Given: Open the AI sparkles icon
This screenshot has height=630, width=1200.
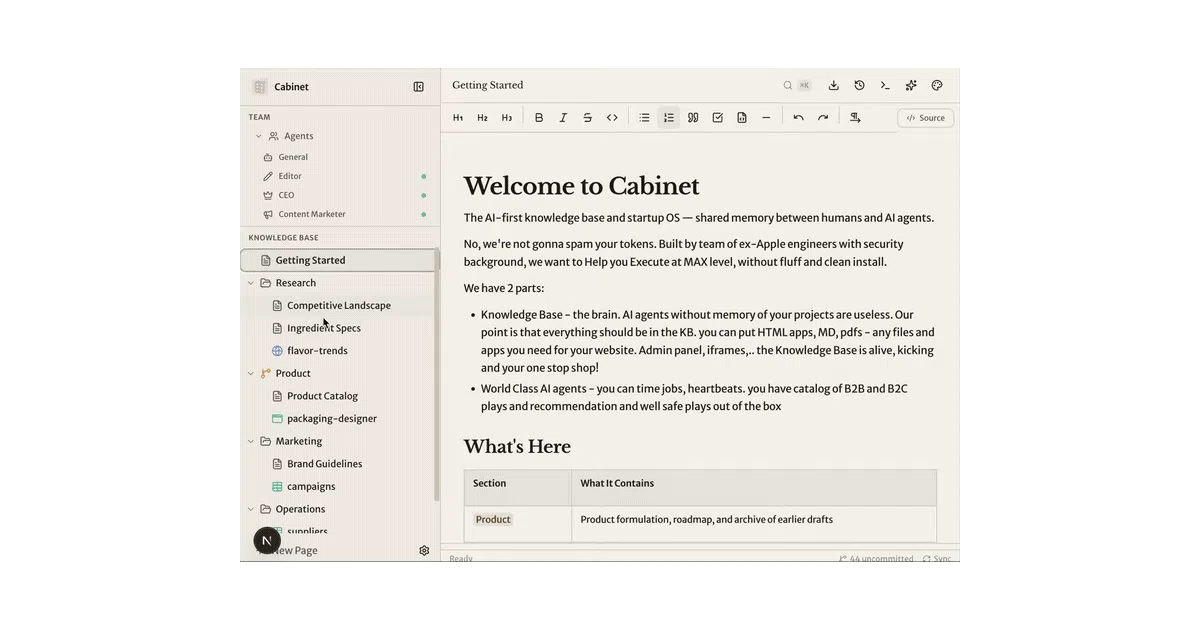Looking at the screenshot, I should pos(911,86).
